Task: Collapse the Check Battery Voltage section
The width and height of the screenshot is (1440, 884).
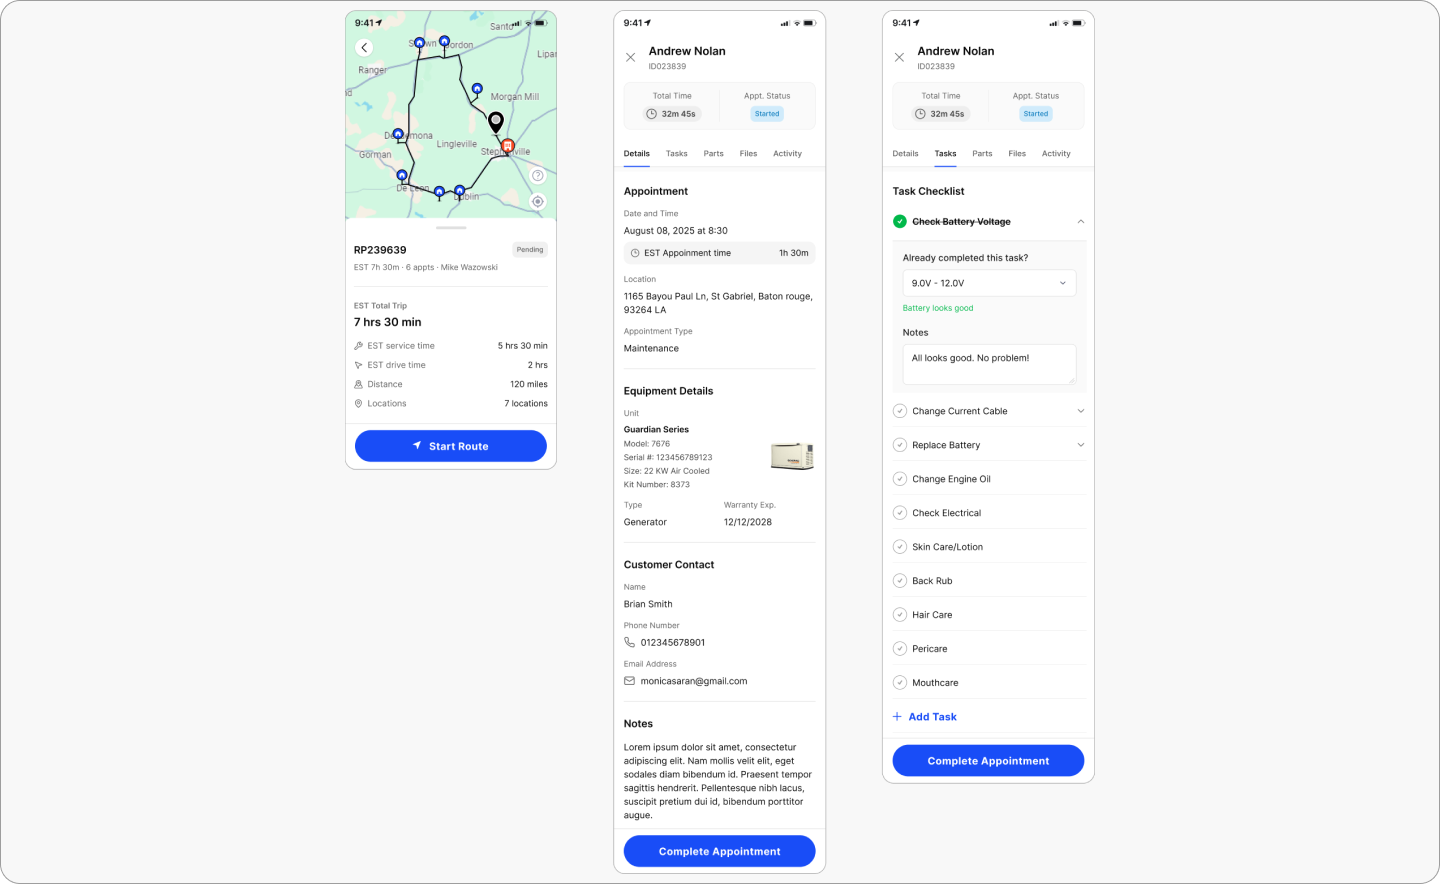Action: (x=1080, y=222)
